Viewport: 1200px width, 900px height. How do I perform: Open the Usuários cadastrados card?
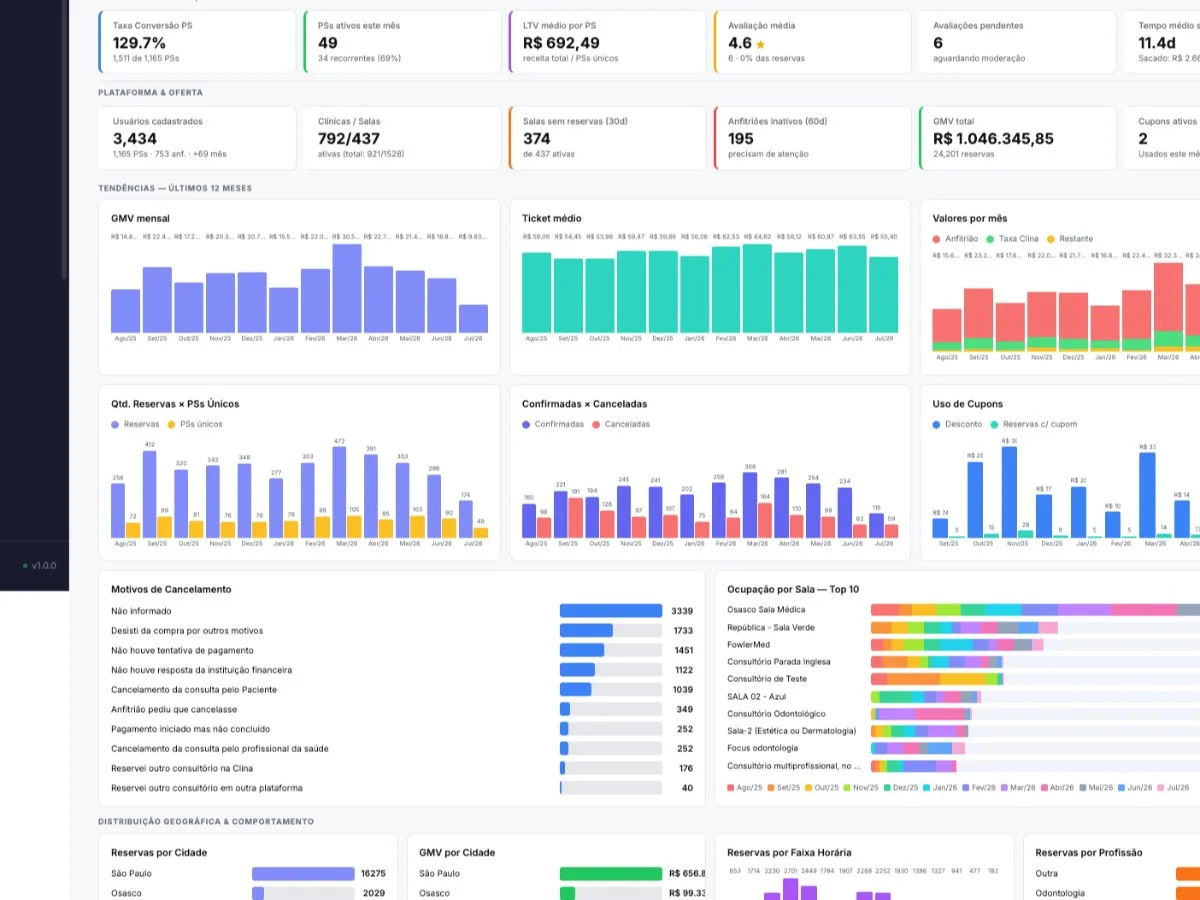(x=198, y=138)
